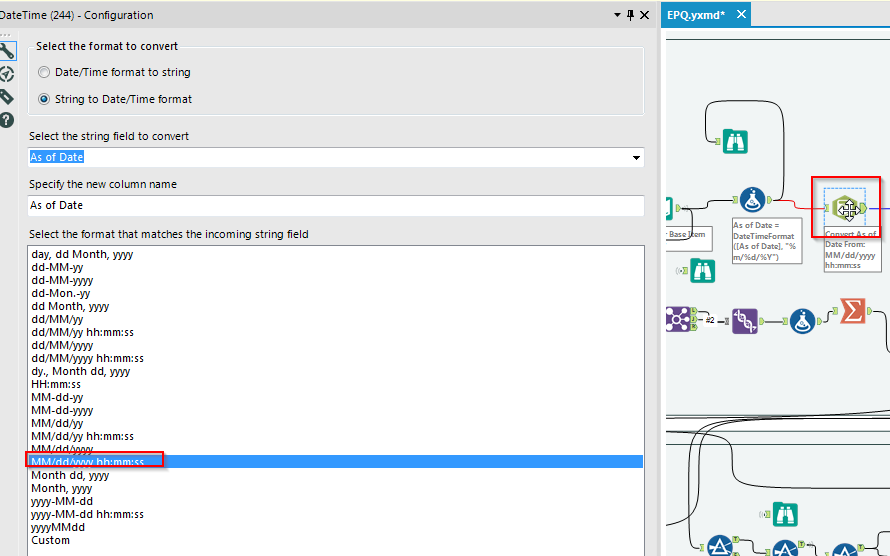890x556 pixels.
Task: Choose format 'dd Month, yyyy'
Action: (70, 306)
